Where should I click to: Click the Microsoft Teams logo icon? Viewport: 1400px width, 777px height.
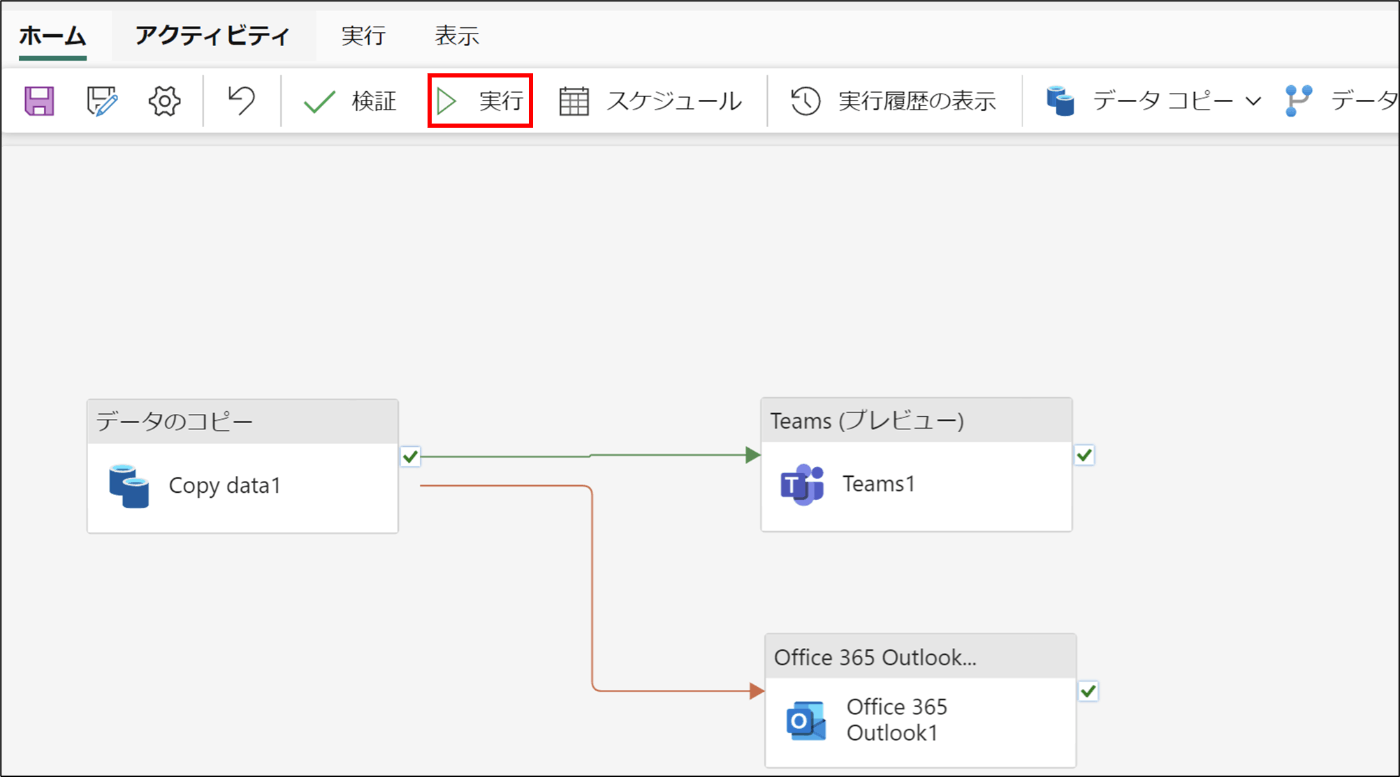tap(802, 485)
